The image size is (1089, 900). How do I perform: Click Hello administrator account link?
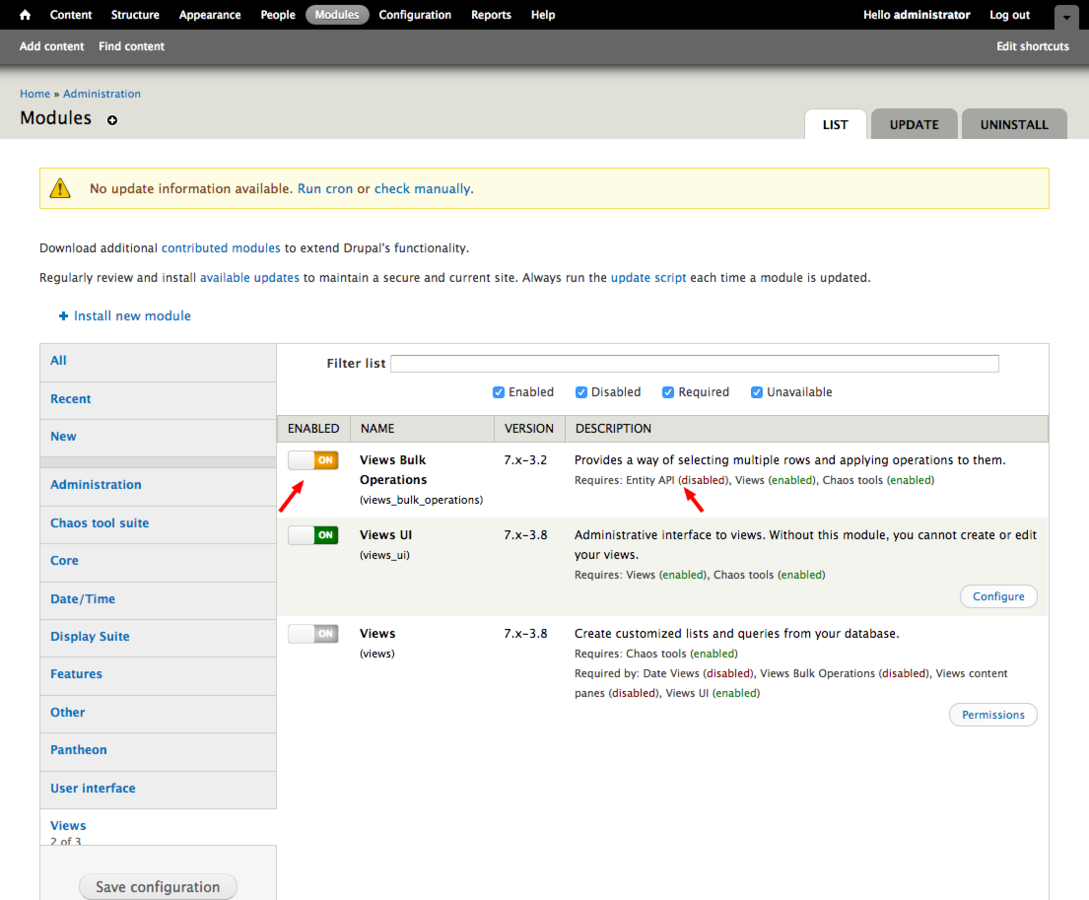pyautogui.click(x=916, y=15)
